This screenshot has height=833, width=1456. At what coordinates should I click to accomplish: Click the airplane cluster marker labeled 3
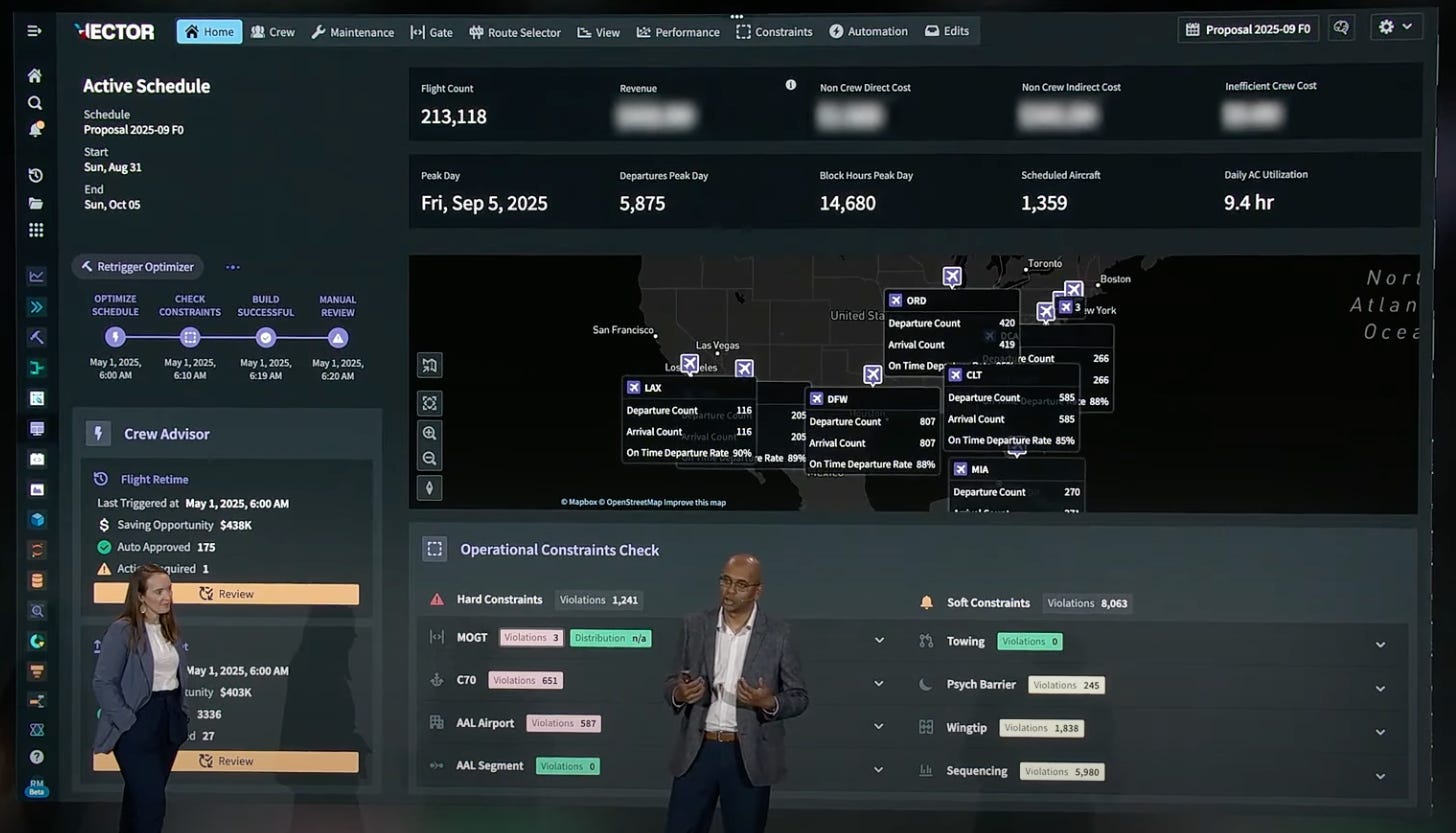pos(1069,307)
